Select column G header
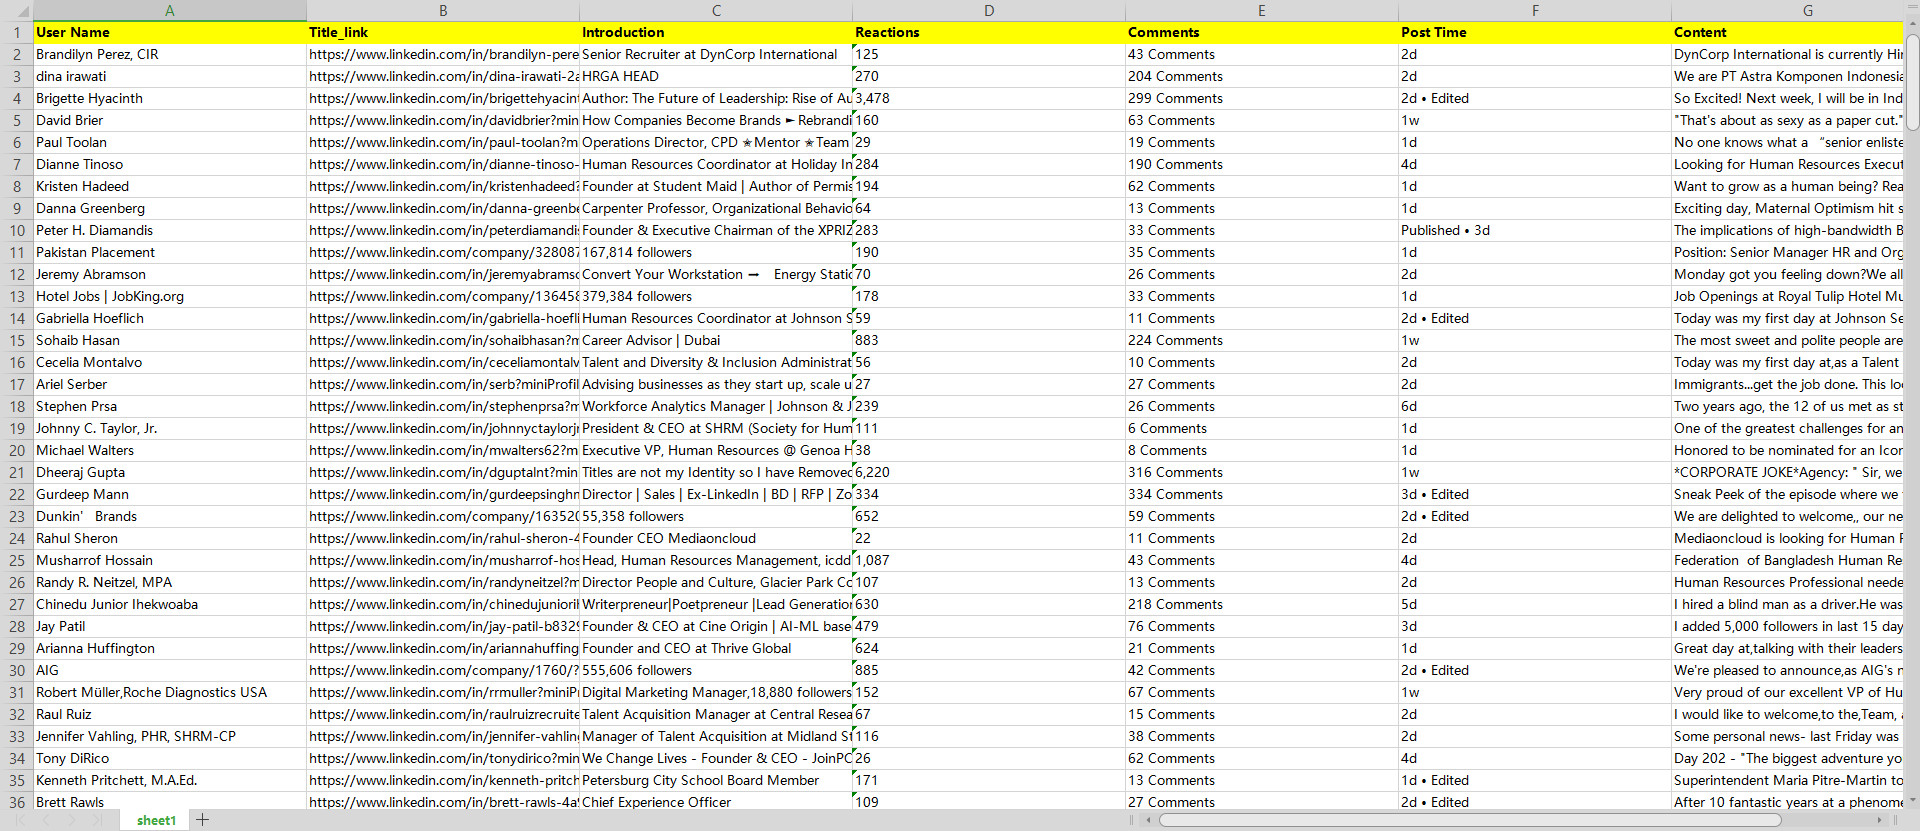 click(1807, 10)
